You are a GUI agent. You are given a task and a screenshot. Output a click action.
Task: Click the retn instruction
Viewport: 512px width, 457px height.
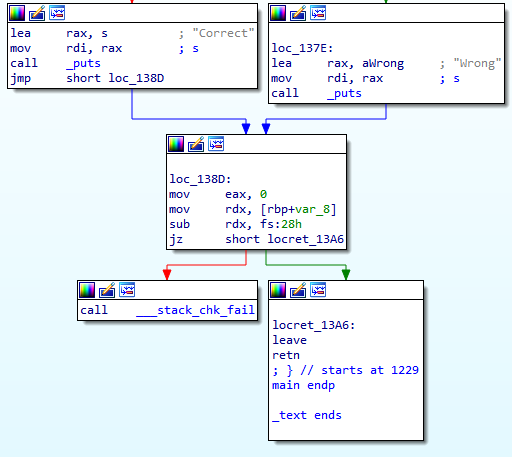(x=286, y=355)
